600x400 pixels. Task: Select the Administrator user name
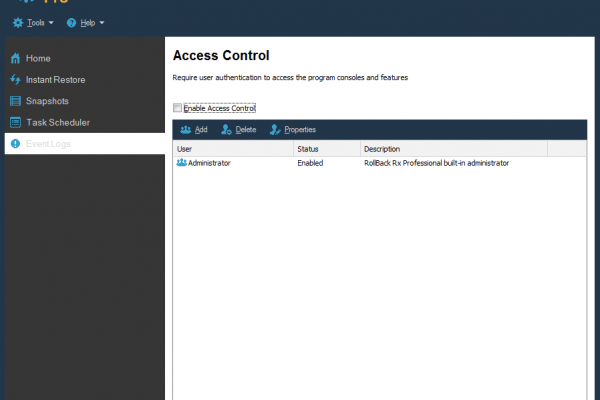[x=209, y=163]
